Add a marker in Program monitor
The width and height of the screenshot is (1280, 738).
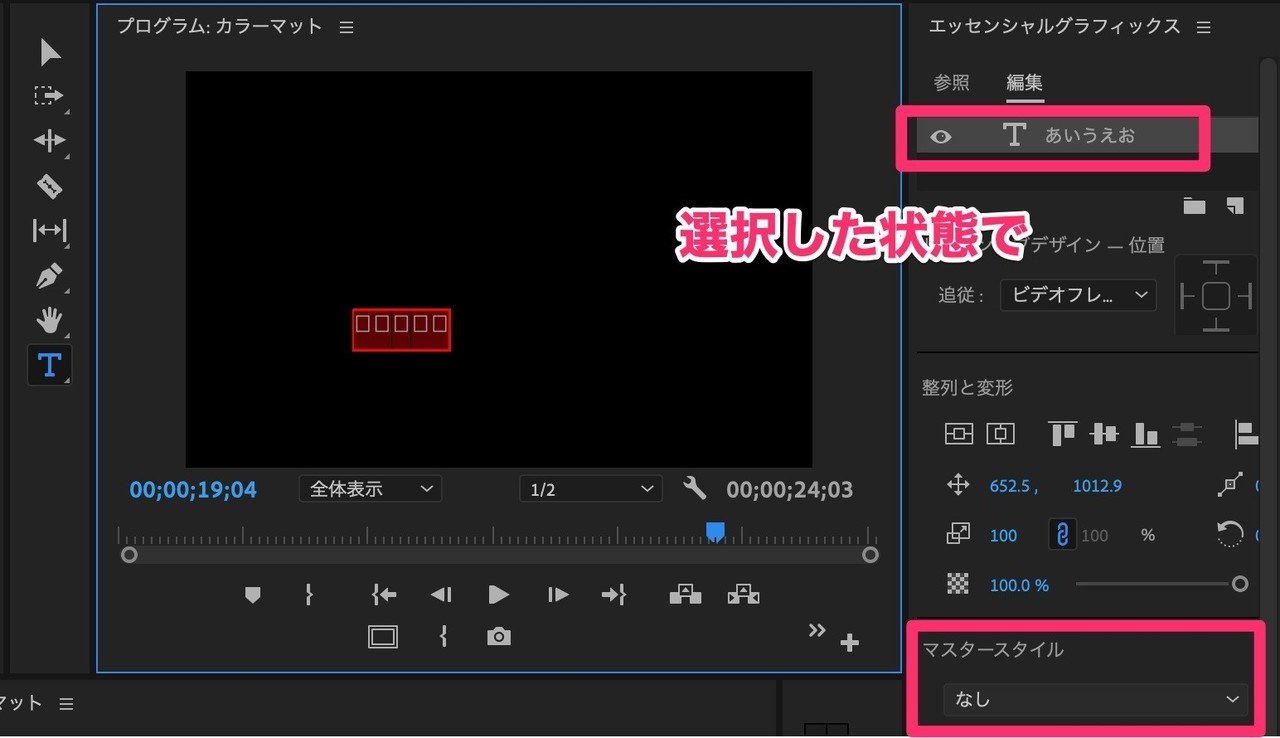click(x=252, y=595)
